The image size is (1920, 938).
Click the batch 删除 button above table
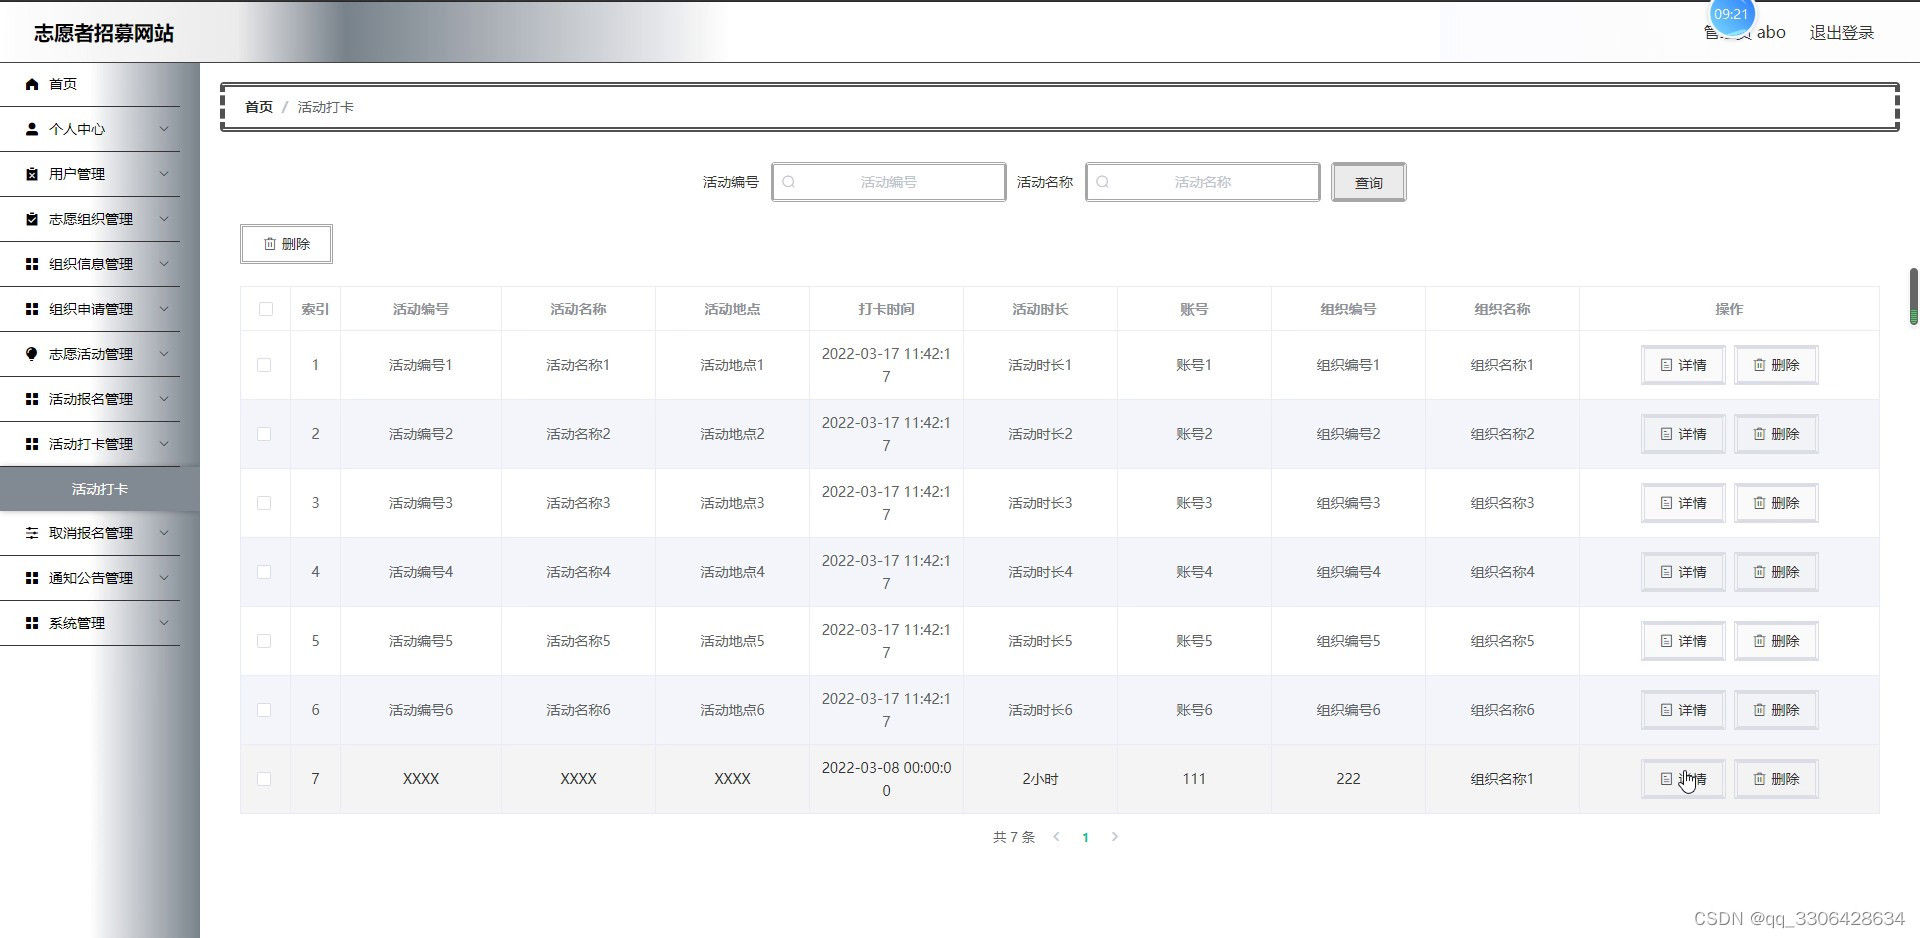286,244
